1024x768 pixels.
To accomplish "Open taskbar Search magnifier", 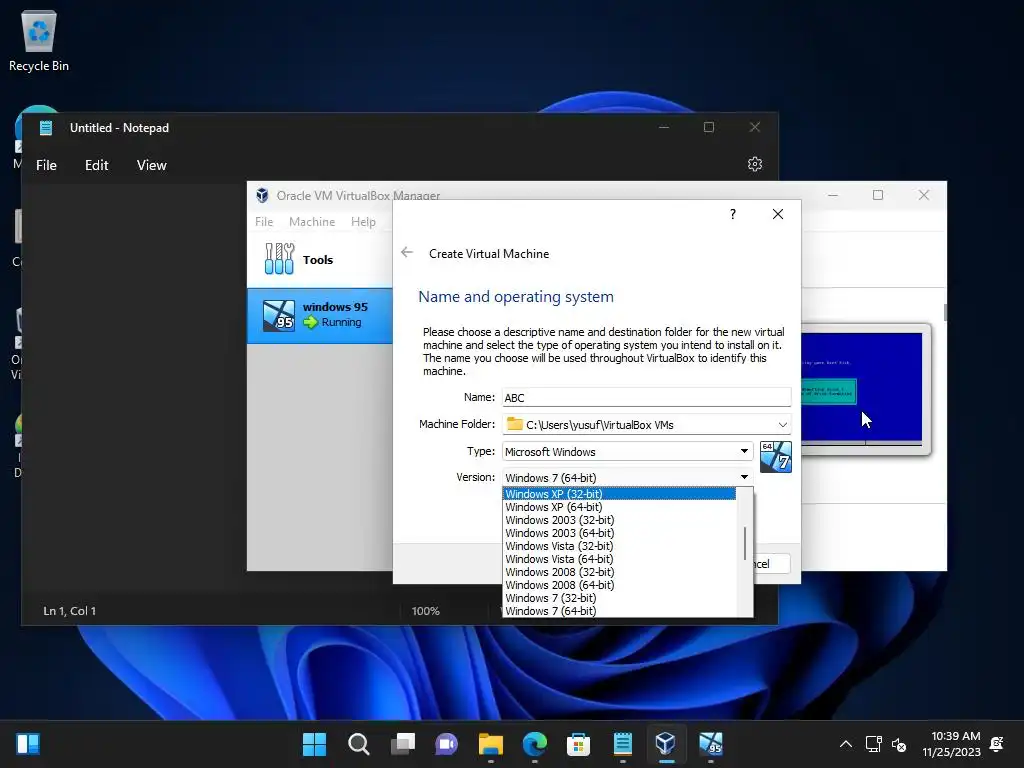I will 359,744.
